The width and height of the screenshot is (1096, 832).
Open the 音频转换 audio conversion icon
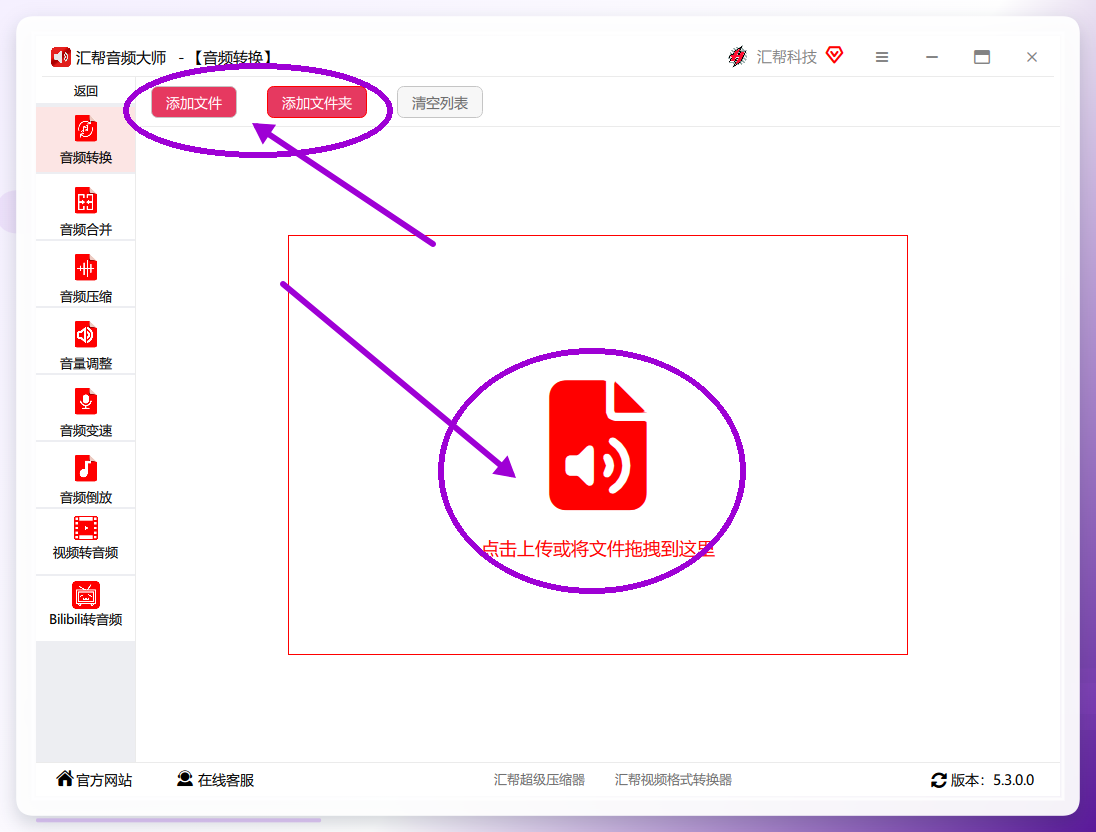click(85, 129)
